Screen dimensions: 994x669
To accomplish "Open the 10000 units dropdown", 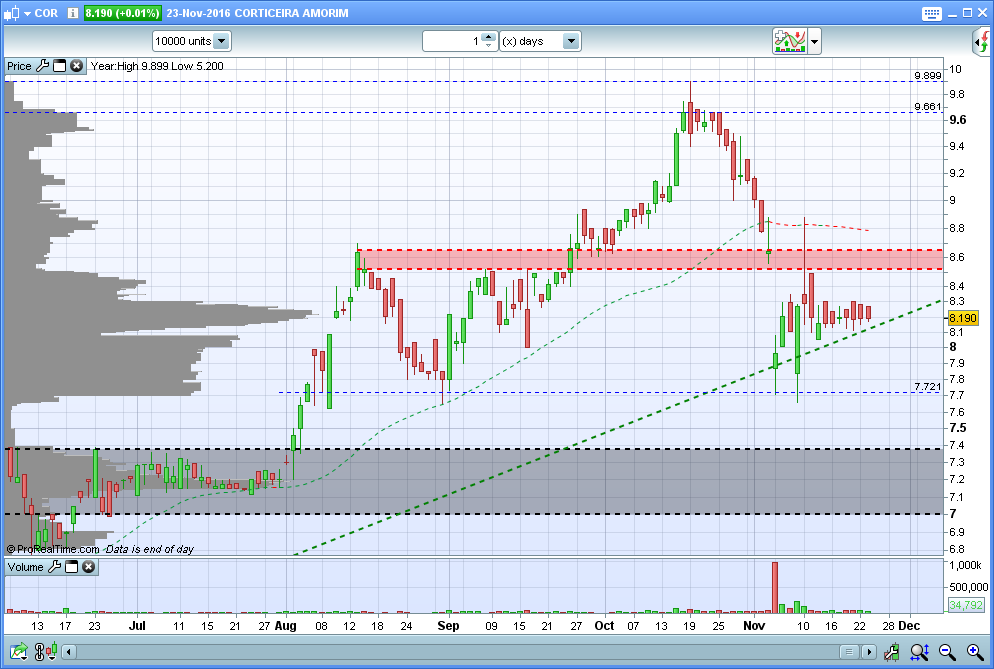I will (221, 41).
